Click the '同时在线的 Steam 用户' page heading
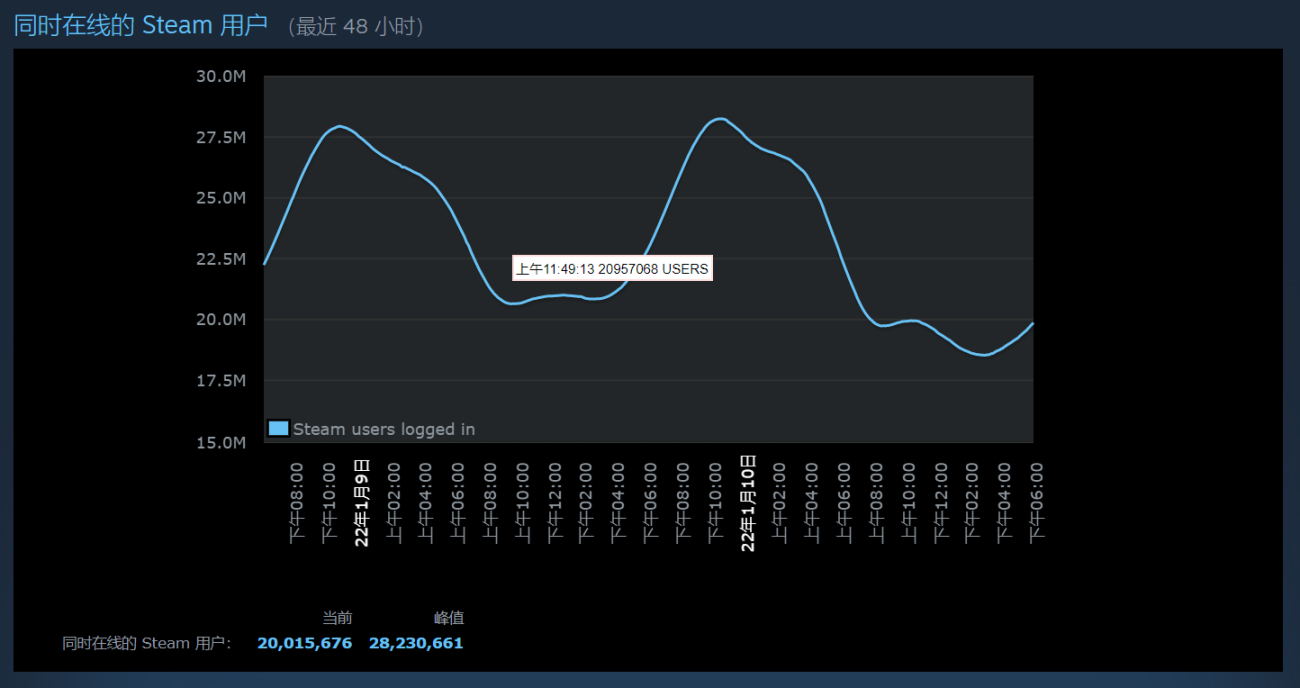Screen dimensions: 1300x688 coord(141,25)
